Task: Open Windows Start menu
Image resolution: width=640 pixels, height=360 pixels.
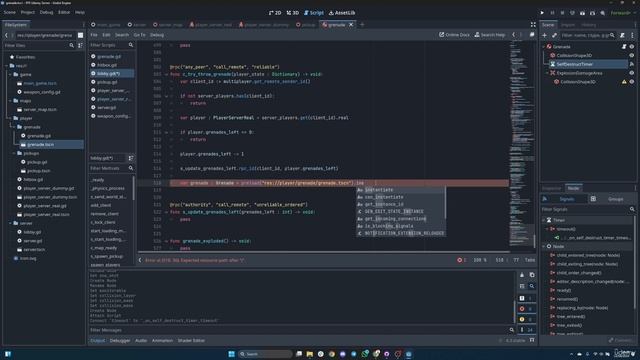Action: click(231, 354)
